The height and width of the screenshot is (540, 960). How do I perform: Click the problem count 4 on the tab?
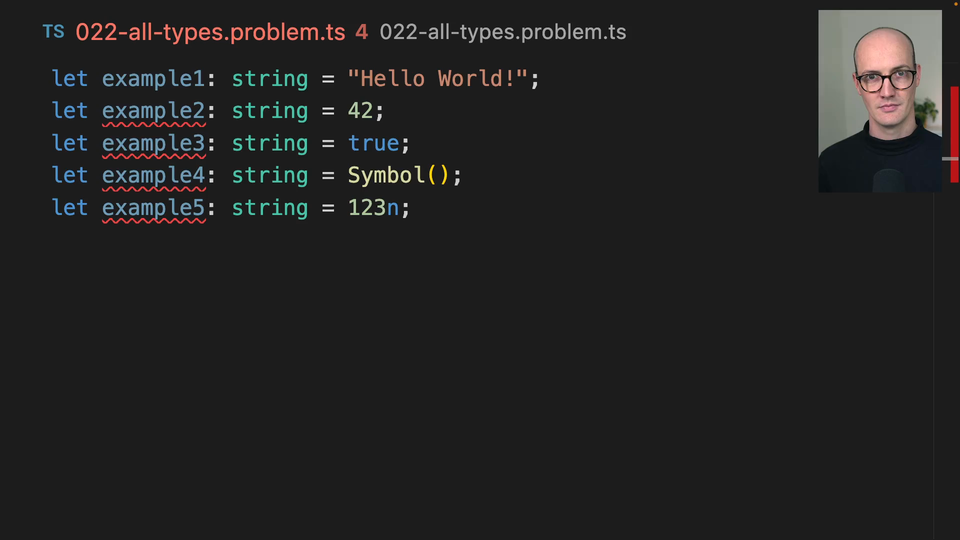tap(361, 32)
